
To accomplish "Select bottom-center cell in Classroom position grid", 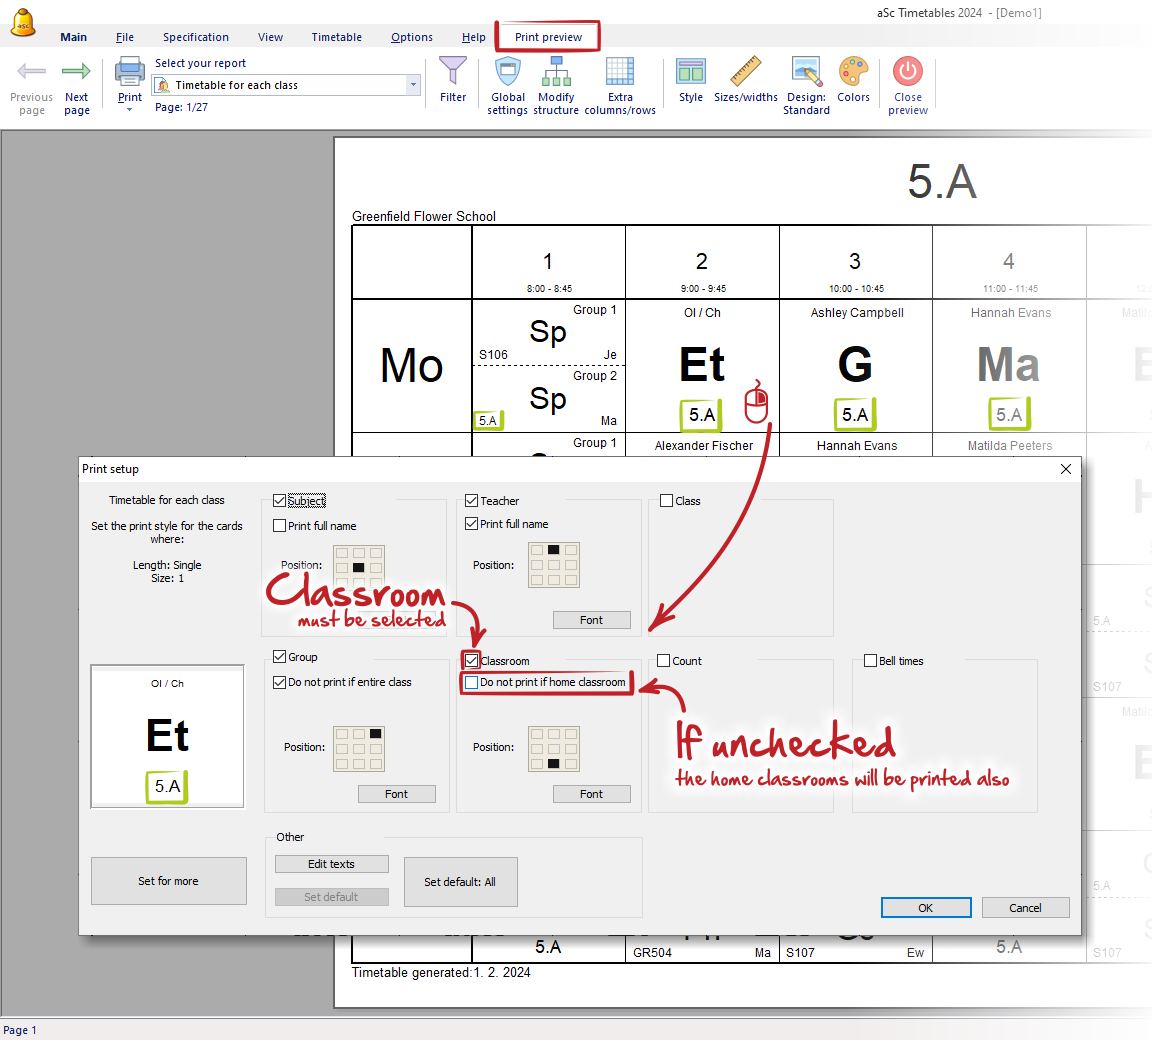I will tap(554, 764).
